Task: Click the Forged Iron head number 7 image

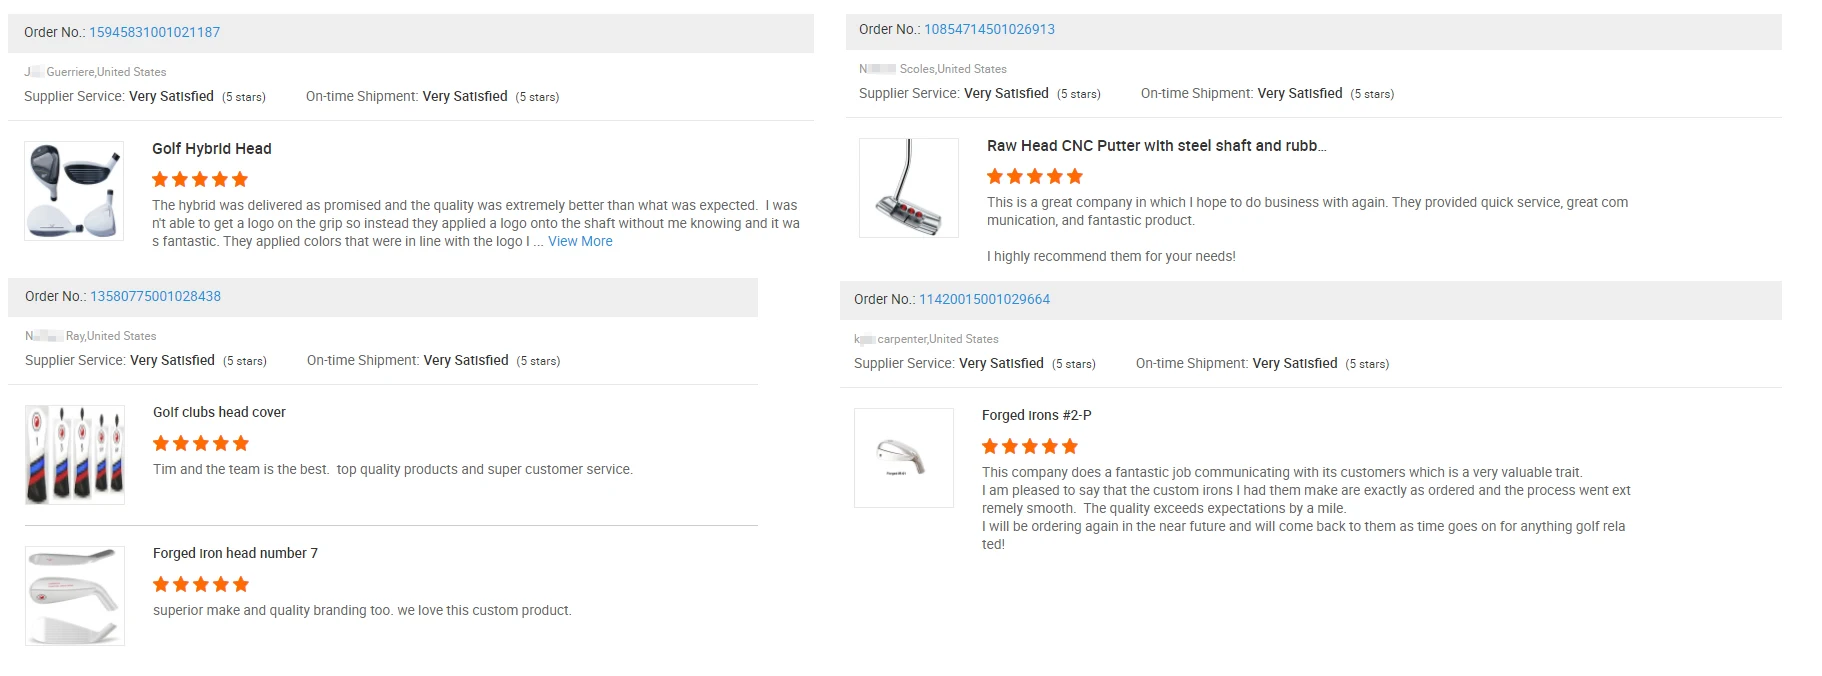Action: pyautogui.click(x=75, y=596)
